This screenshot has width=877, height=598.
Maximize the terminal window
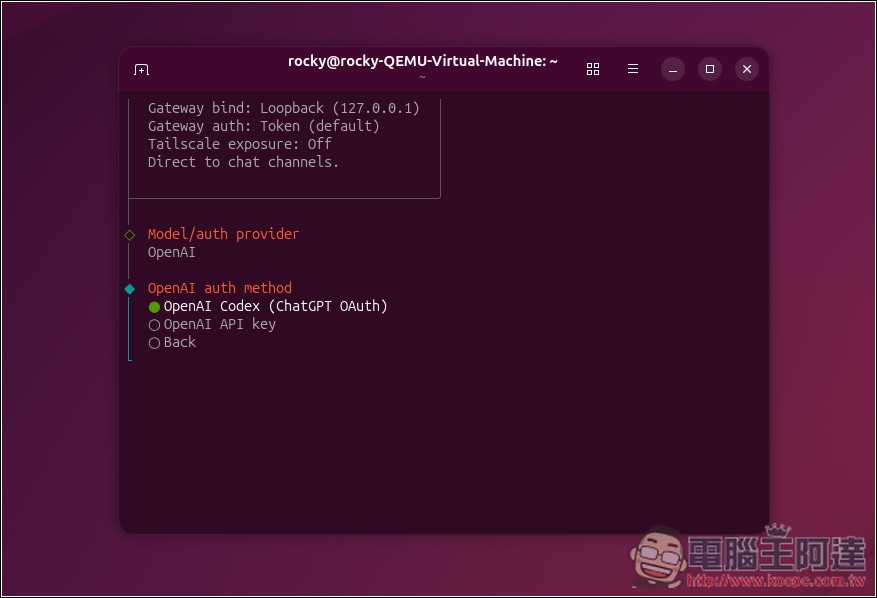point(710,69)
